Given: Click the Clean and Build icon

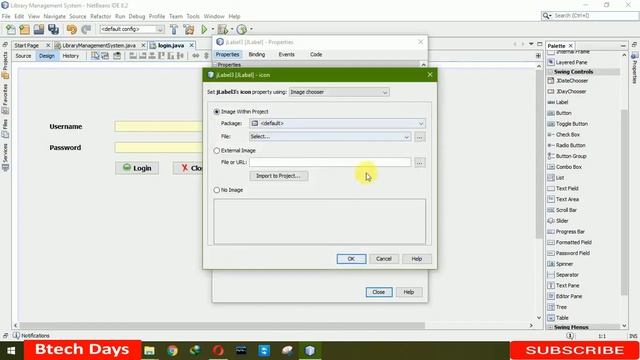Looking at the screenshot, I should 189,29.
